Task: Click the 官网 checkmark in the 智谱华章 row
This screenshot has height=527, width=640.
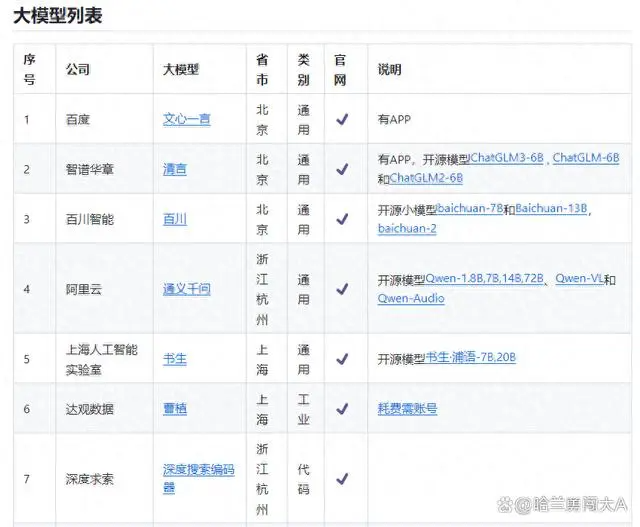Action: (342, 169)
